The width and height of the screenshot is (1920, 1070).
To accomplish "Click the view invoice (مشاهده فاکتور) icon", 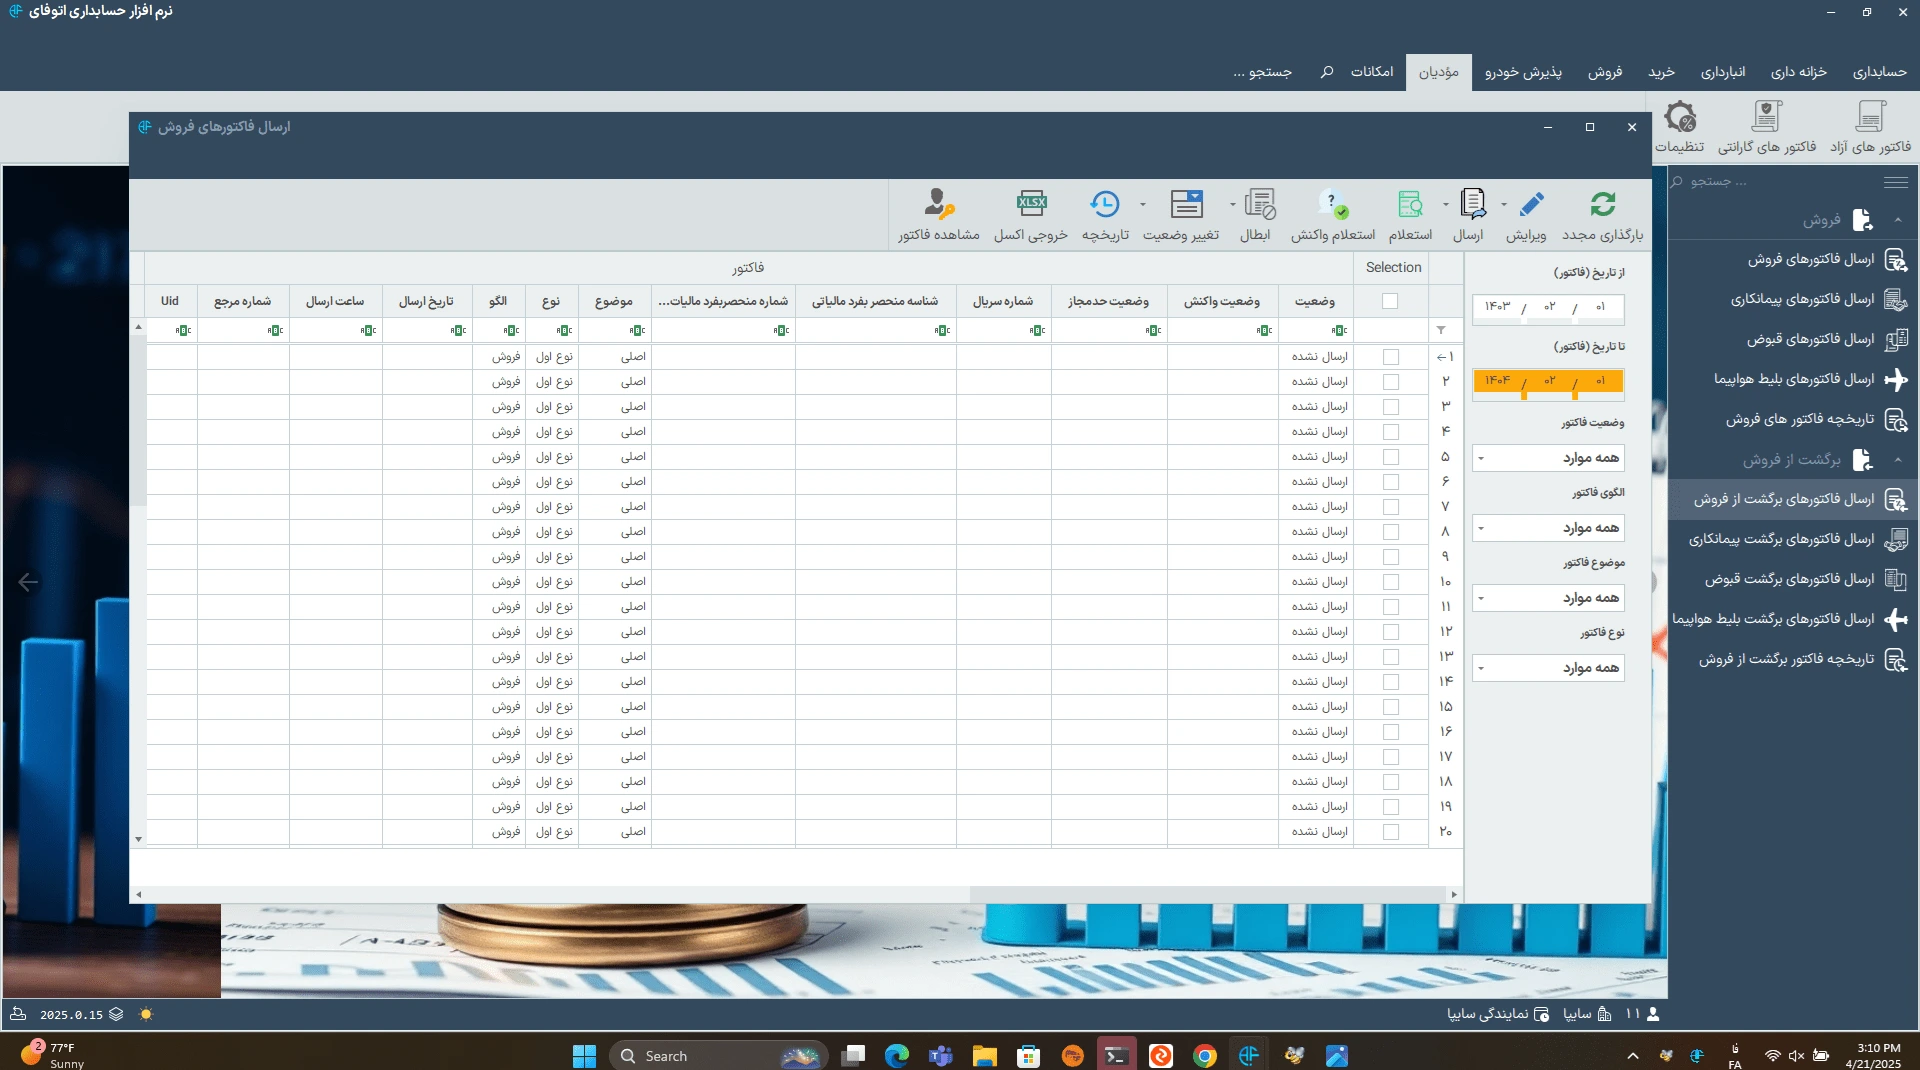I will (939, 204).
